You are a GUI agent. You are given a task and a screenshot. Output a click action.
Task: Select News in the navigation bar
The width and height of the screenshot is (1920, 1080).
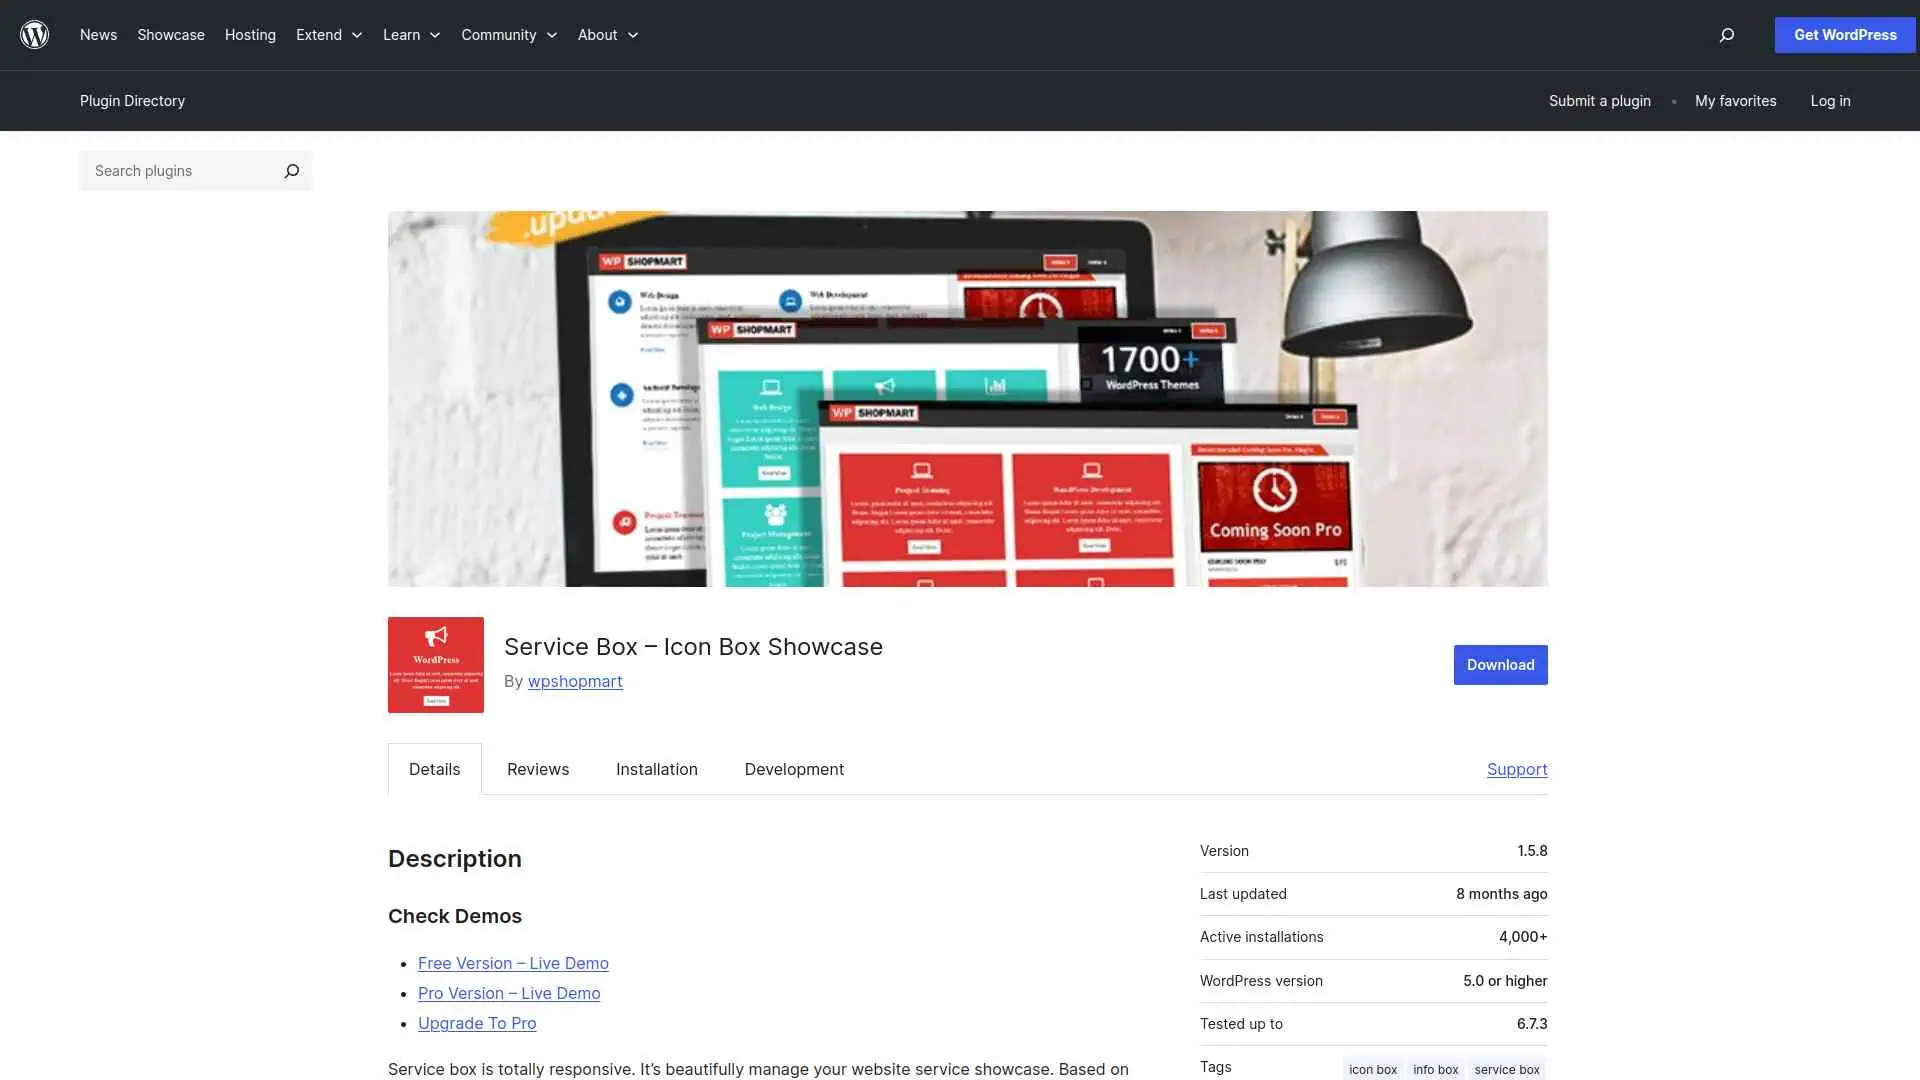[x=98, y=34]
